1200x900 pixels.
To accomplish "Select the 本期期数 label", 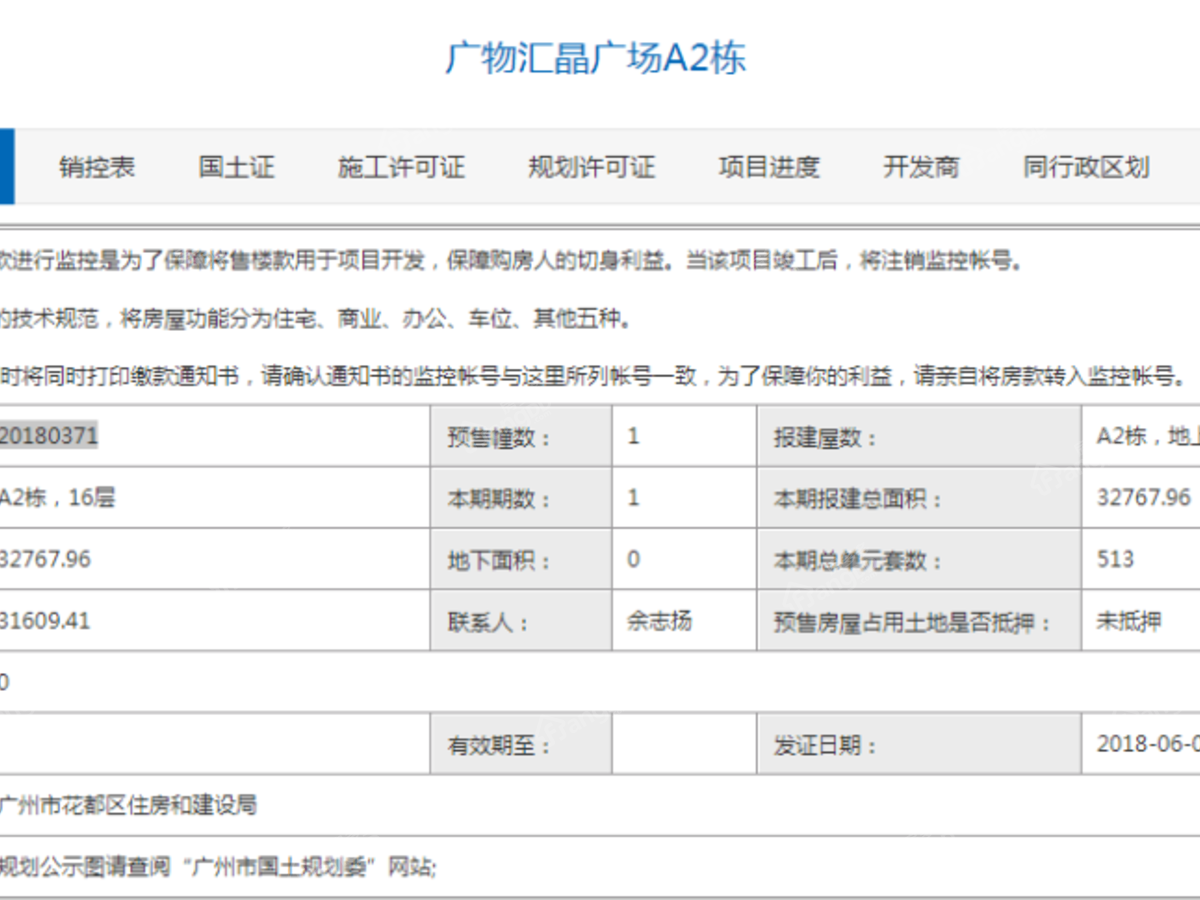I will click(499, 498).
